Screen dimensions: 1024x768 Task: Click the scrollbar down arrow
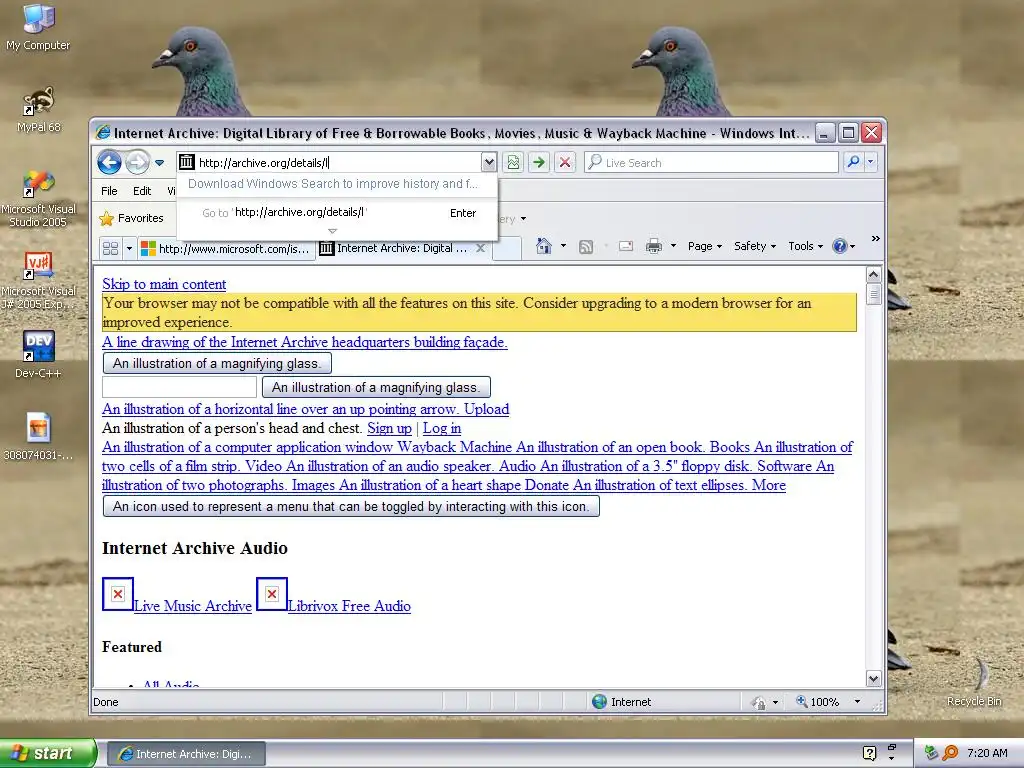[x=873, y=679]
